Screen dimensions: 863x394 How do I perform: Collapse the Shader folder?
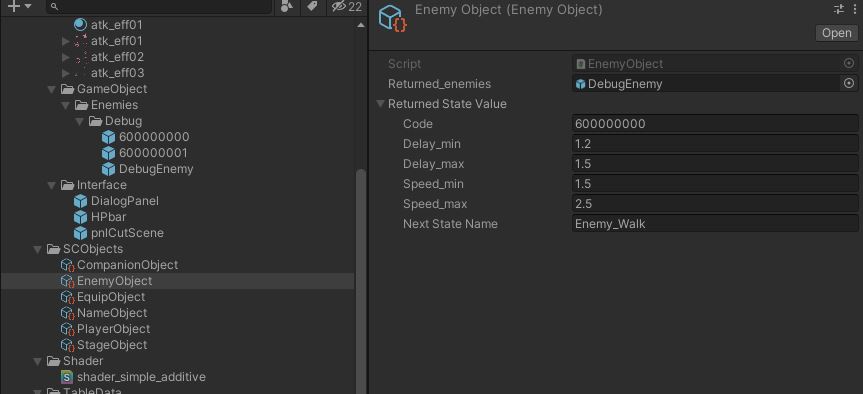[37, 361]
